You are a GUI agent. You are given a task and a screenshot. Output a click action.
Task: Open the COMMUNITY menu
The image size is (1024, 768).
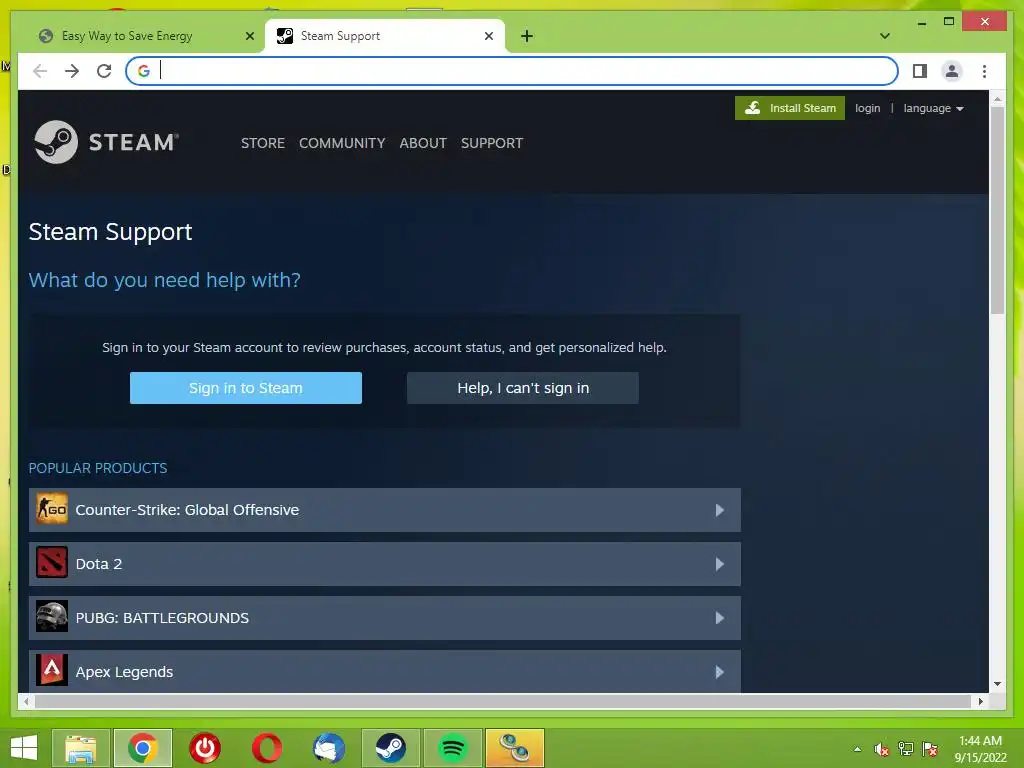coord(342,143)
